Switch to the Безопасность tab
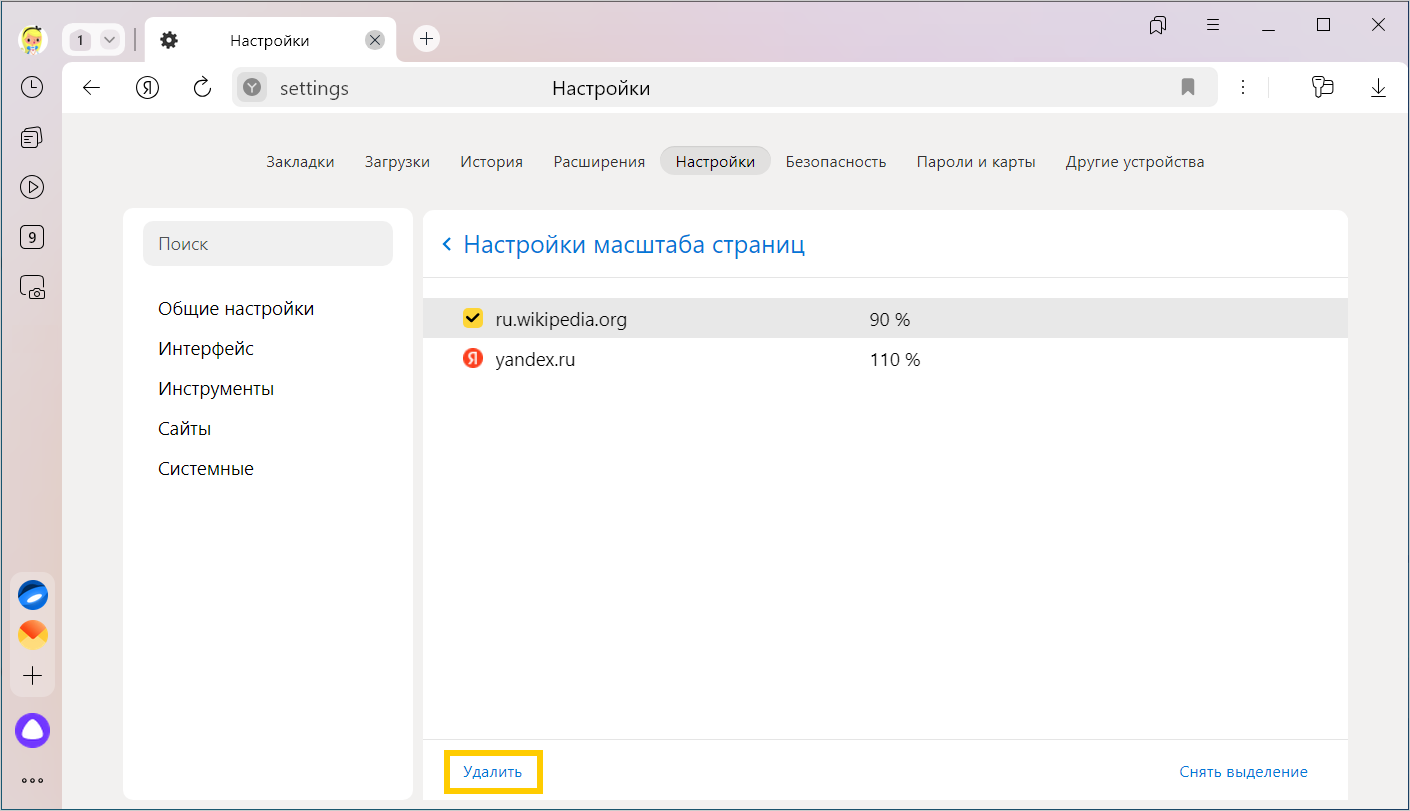The width and height of the screenshot is (1410, 811). (835, 162)
